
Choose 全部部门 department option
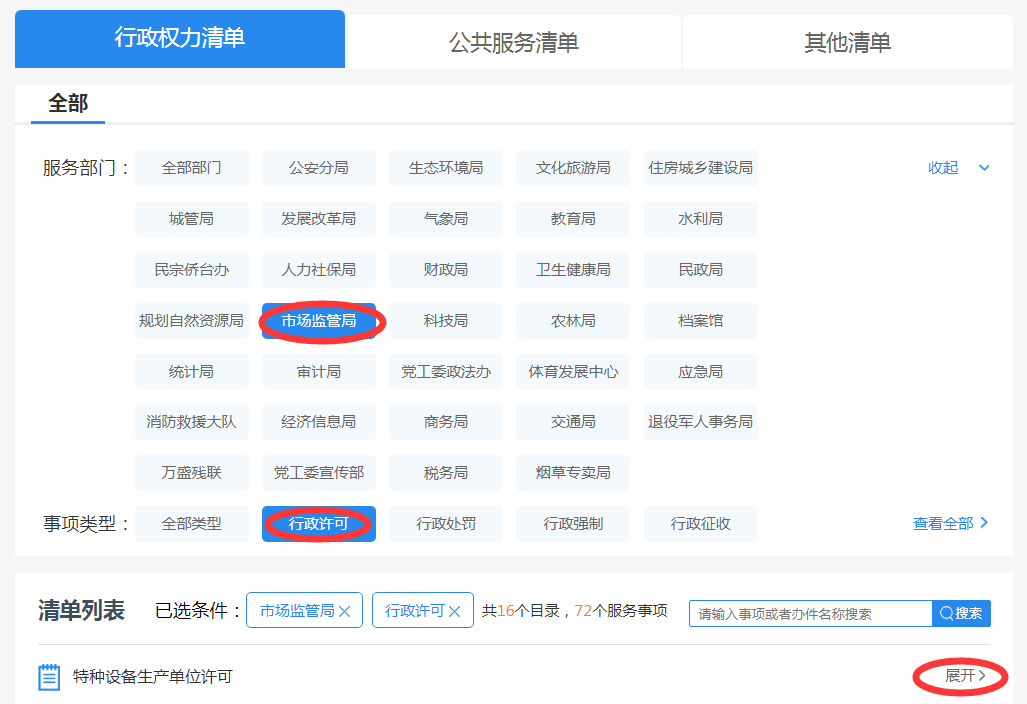[x=192, y=168]
